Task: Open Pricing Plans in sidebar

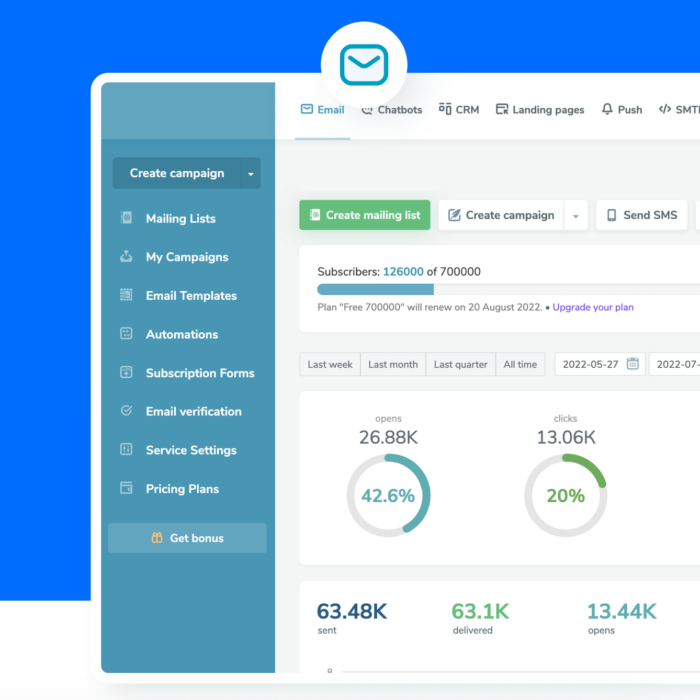Action: click(182, 488)
